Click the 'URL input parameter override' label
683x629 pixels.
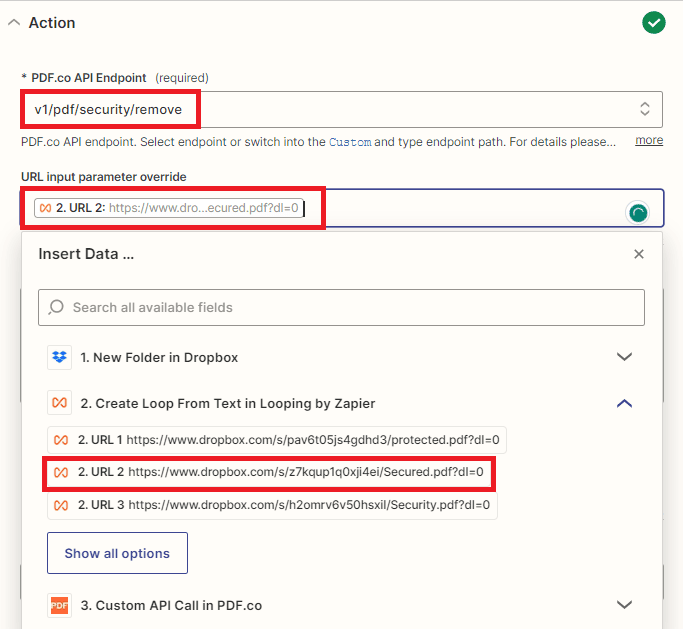pyautogui.click(x=104, y=177)
